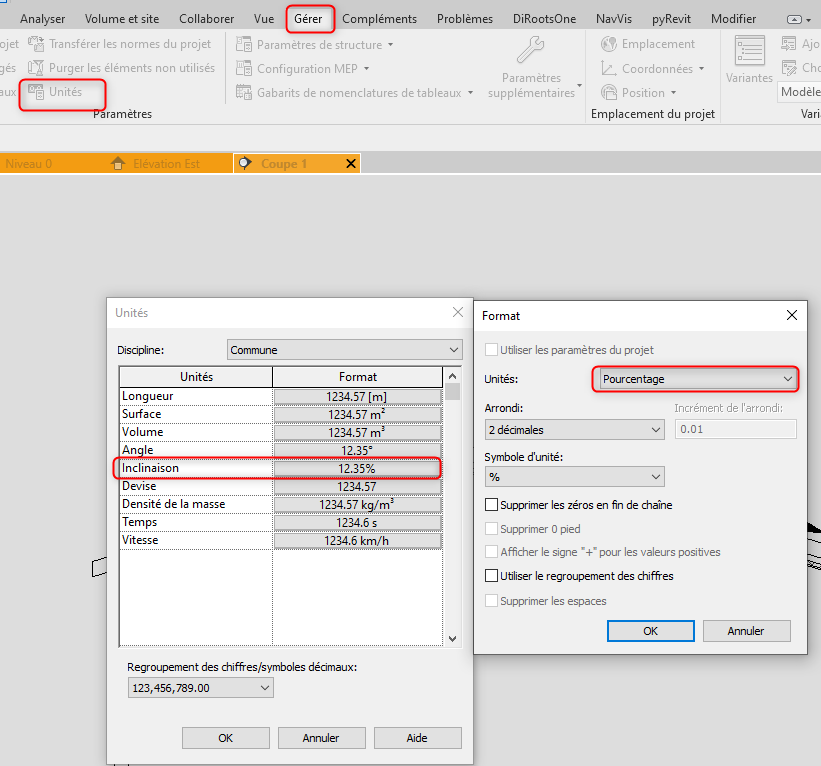Screen dimensions: 821x766
Task: Check Utiliser le regroupement des chiffres
Action: click(491, 576)
